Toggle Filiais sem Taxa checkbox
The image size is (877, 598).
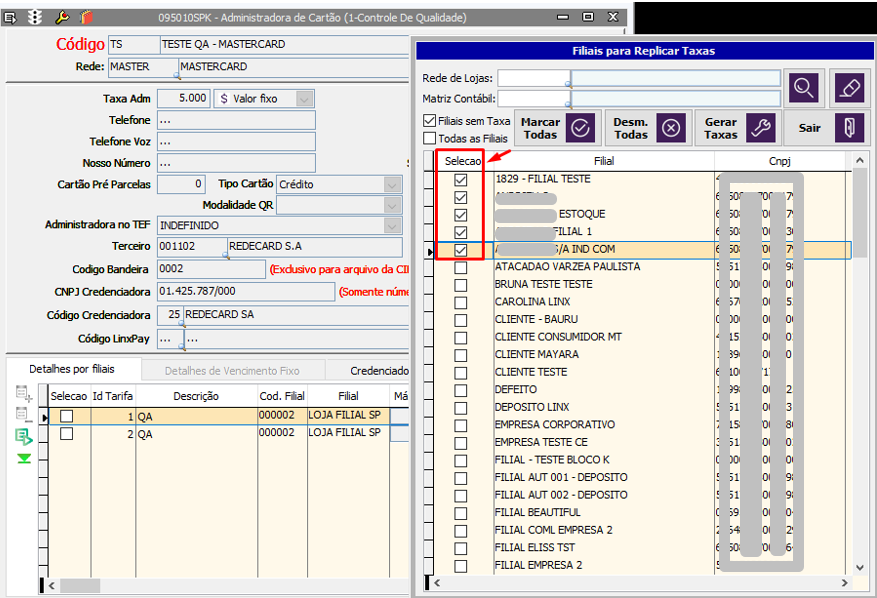click(430, 121)
